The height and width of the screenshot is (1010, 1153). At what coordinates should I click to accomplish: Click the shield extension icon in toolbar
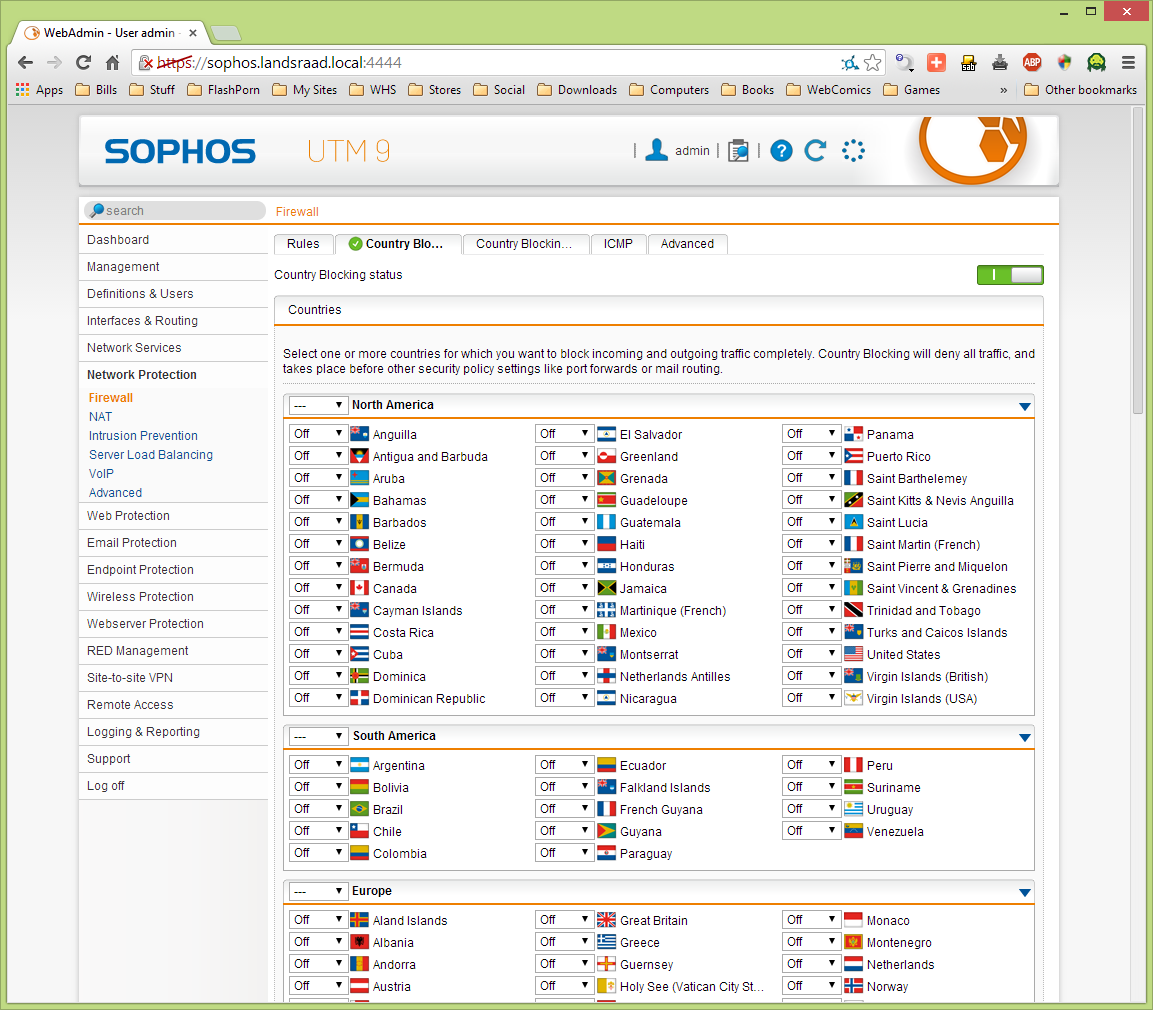[1064, 62]
